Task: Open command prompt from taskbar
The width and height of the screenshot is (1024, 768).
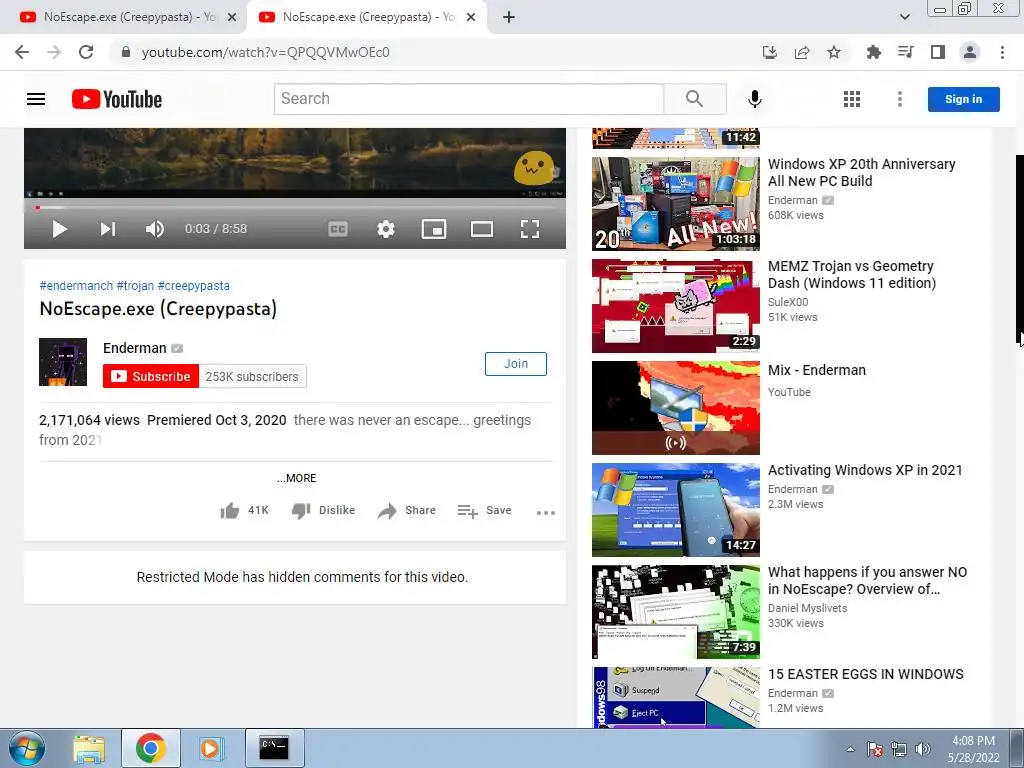Action: point(274,748)
